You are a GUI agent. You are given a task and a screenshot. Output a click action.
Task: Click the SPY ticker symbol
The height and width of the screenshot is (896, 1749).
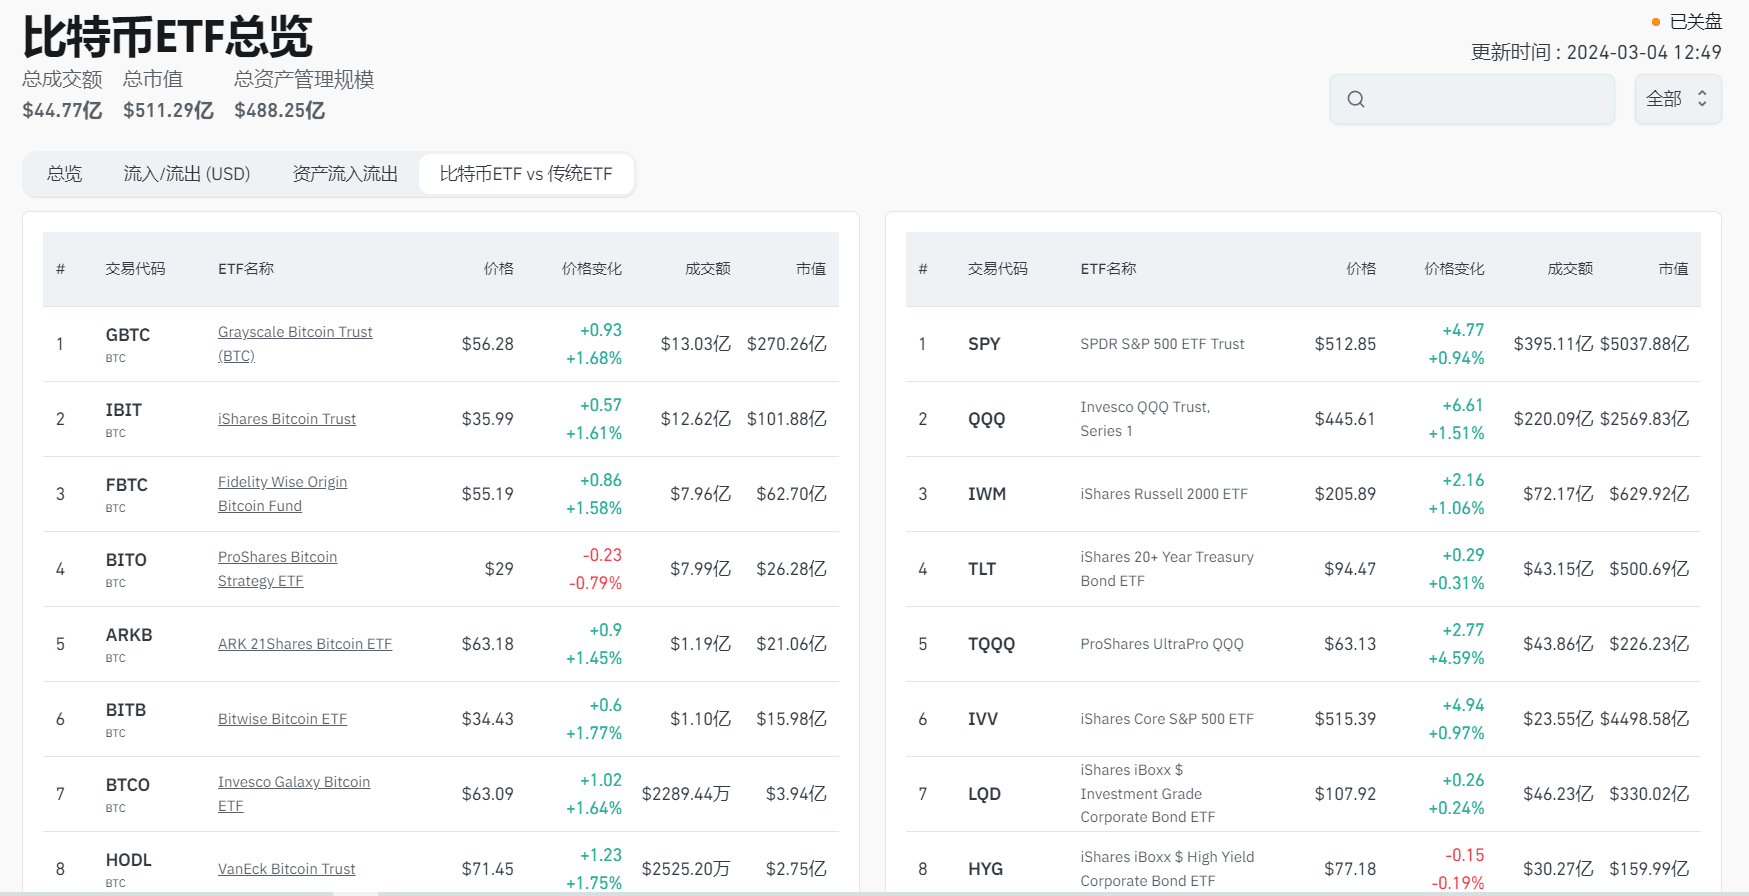coord(984,344)
